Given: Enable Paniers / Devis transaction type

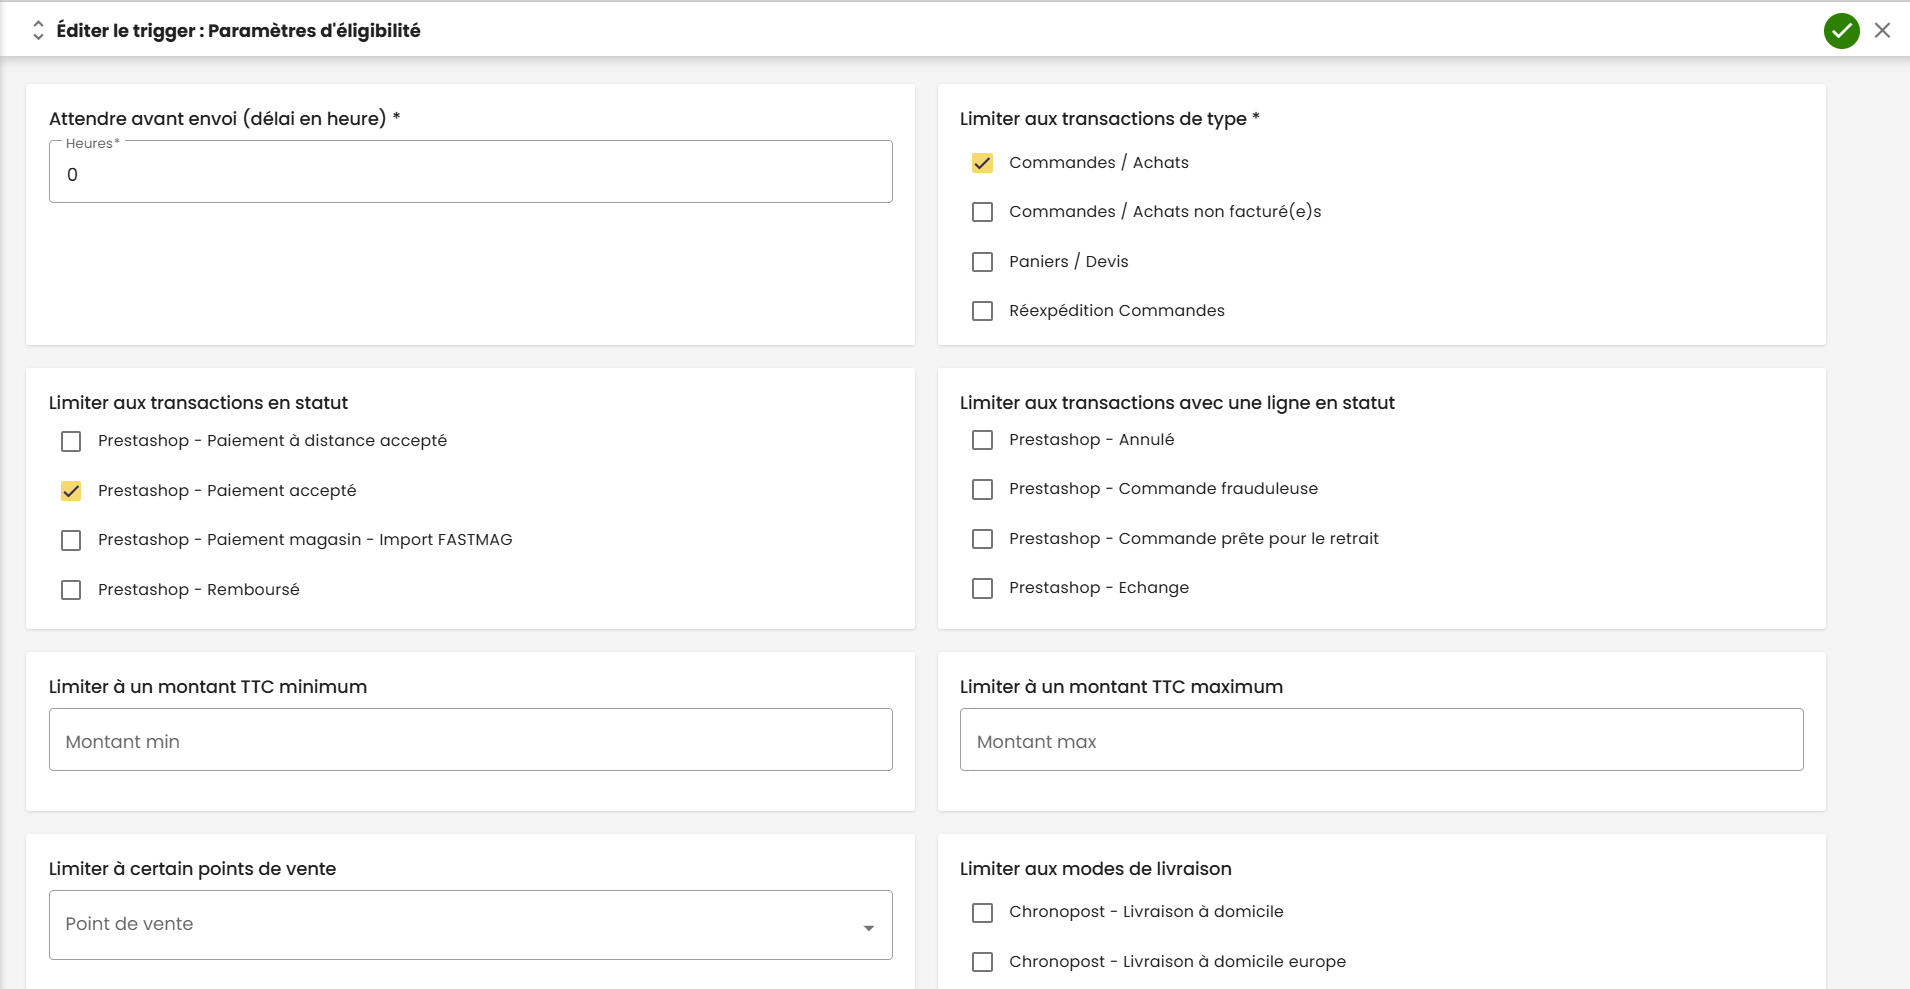Looking at the screenshot, I should [982, 262].
